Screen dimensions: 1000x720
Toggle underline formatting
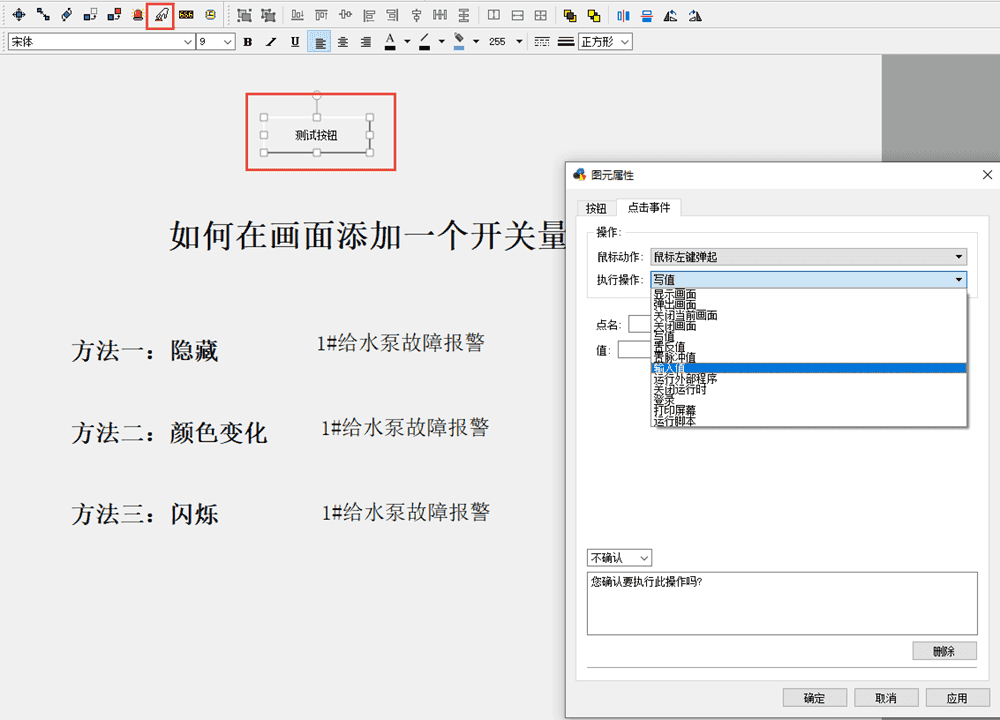(295, 41)
